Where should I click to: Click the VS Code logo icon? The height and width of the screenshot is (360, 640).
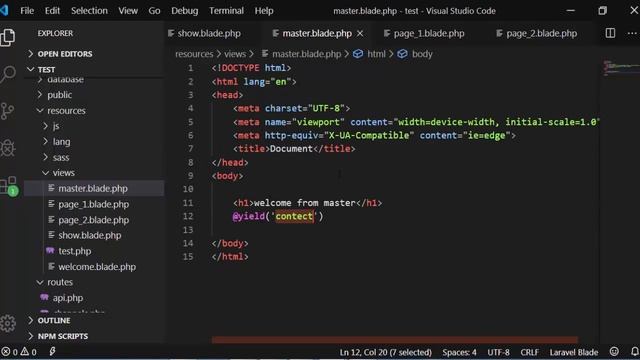4,10
